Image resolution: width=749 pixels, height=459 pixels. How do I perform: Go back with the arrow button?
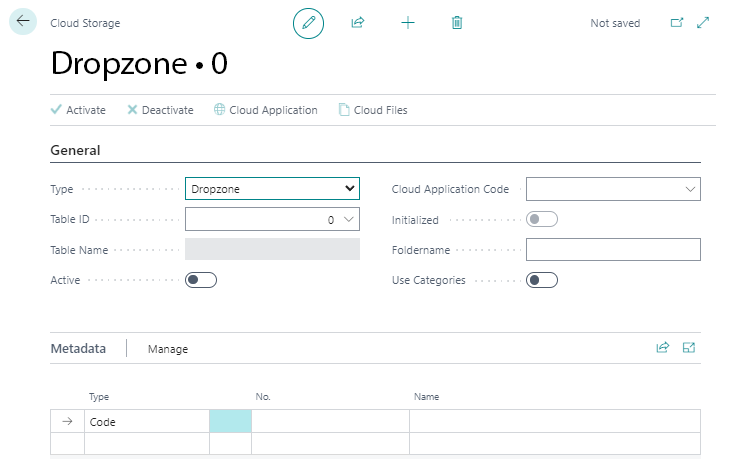tap(22, 21)
